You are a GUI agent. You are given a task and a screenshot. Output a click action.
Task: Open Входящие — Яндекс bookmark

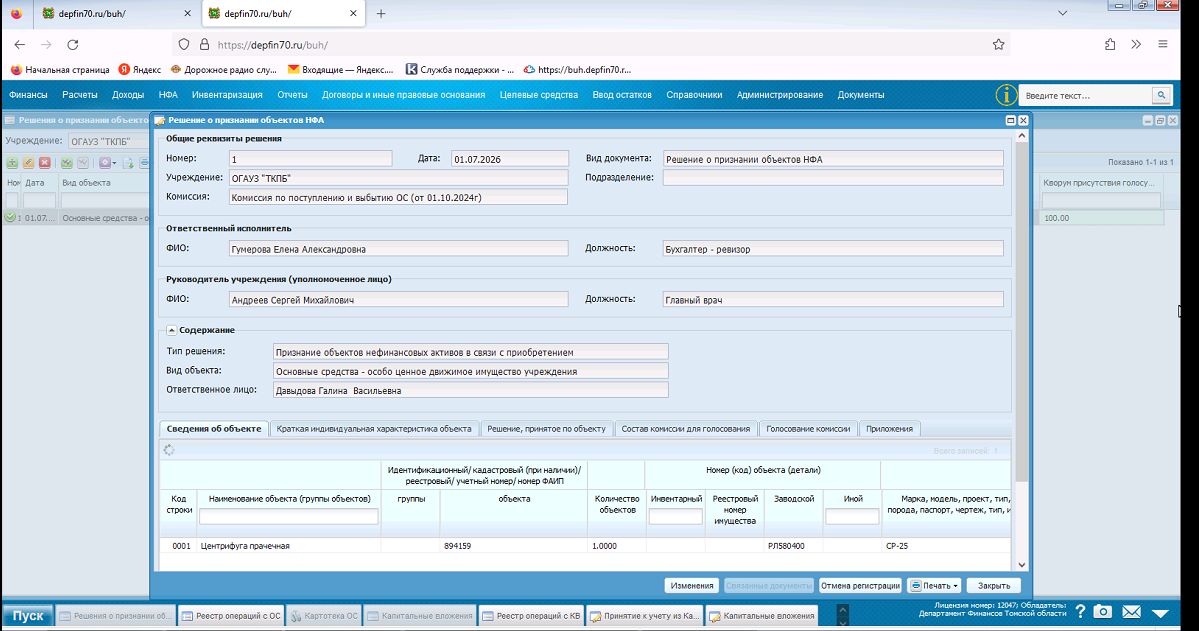click(x=340, y=70)
